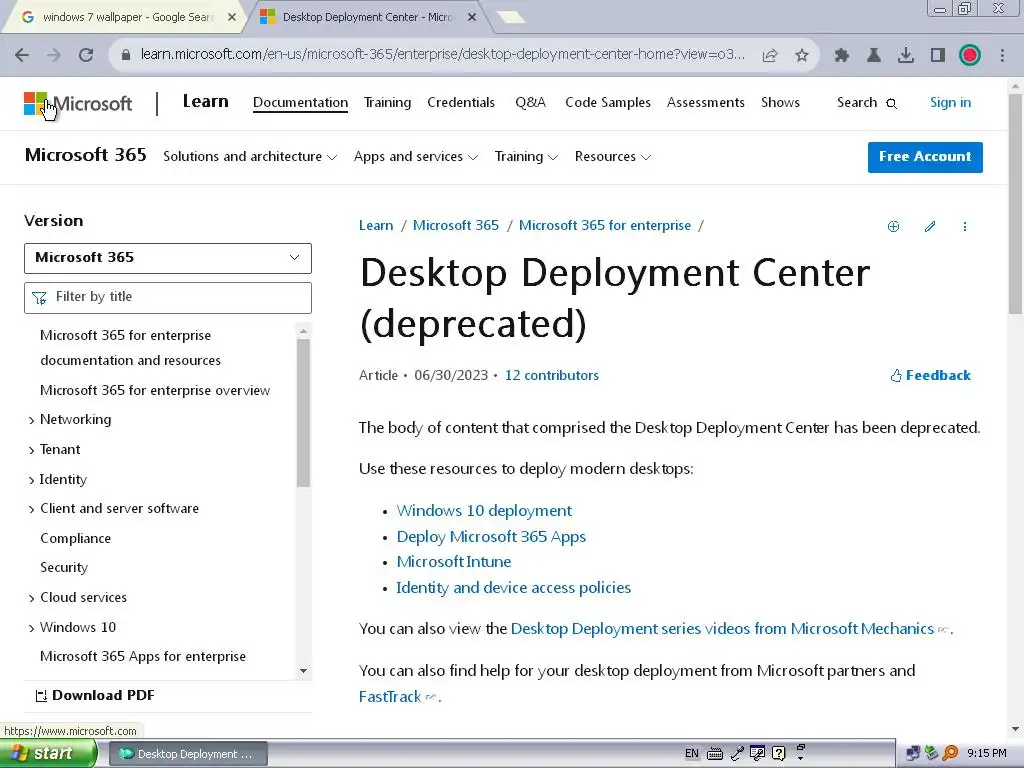The width and height of the screenshot is (1024, 768).
Task: Click the Feedback button
Action: tap(931, 376)
